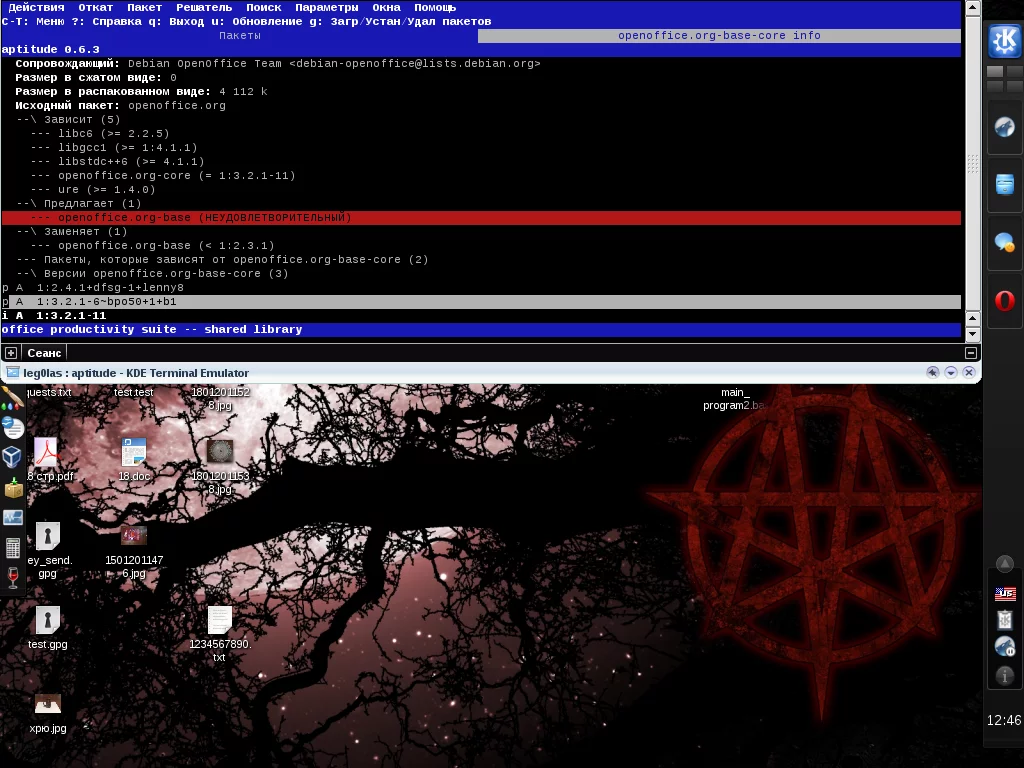This screenshot has height=768, width=1024.
Task: Close current session minus button
Action: [971, 353]
